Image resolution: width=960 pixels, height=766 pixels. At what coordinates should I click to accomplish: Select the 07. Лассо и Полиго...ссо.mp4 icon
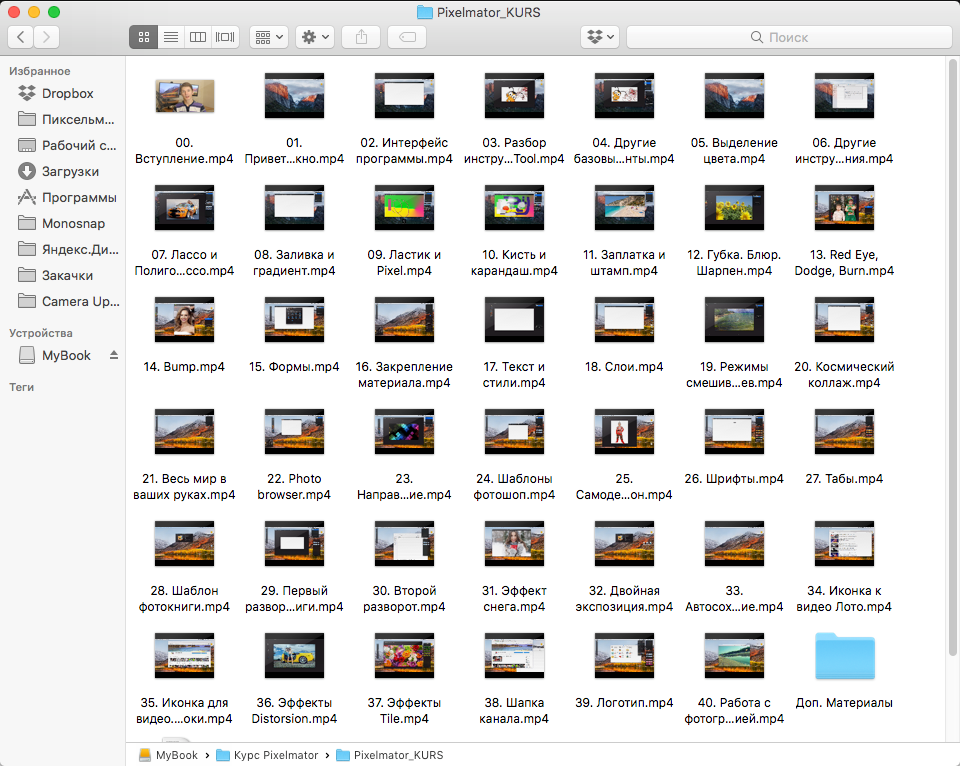184,208
